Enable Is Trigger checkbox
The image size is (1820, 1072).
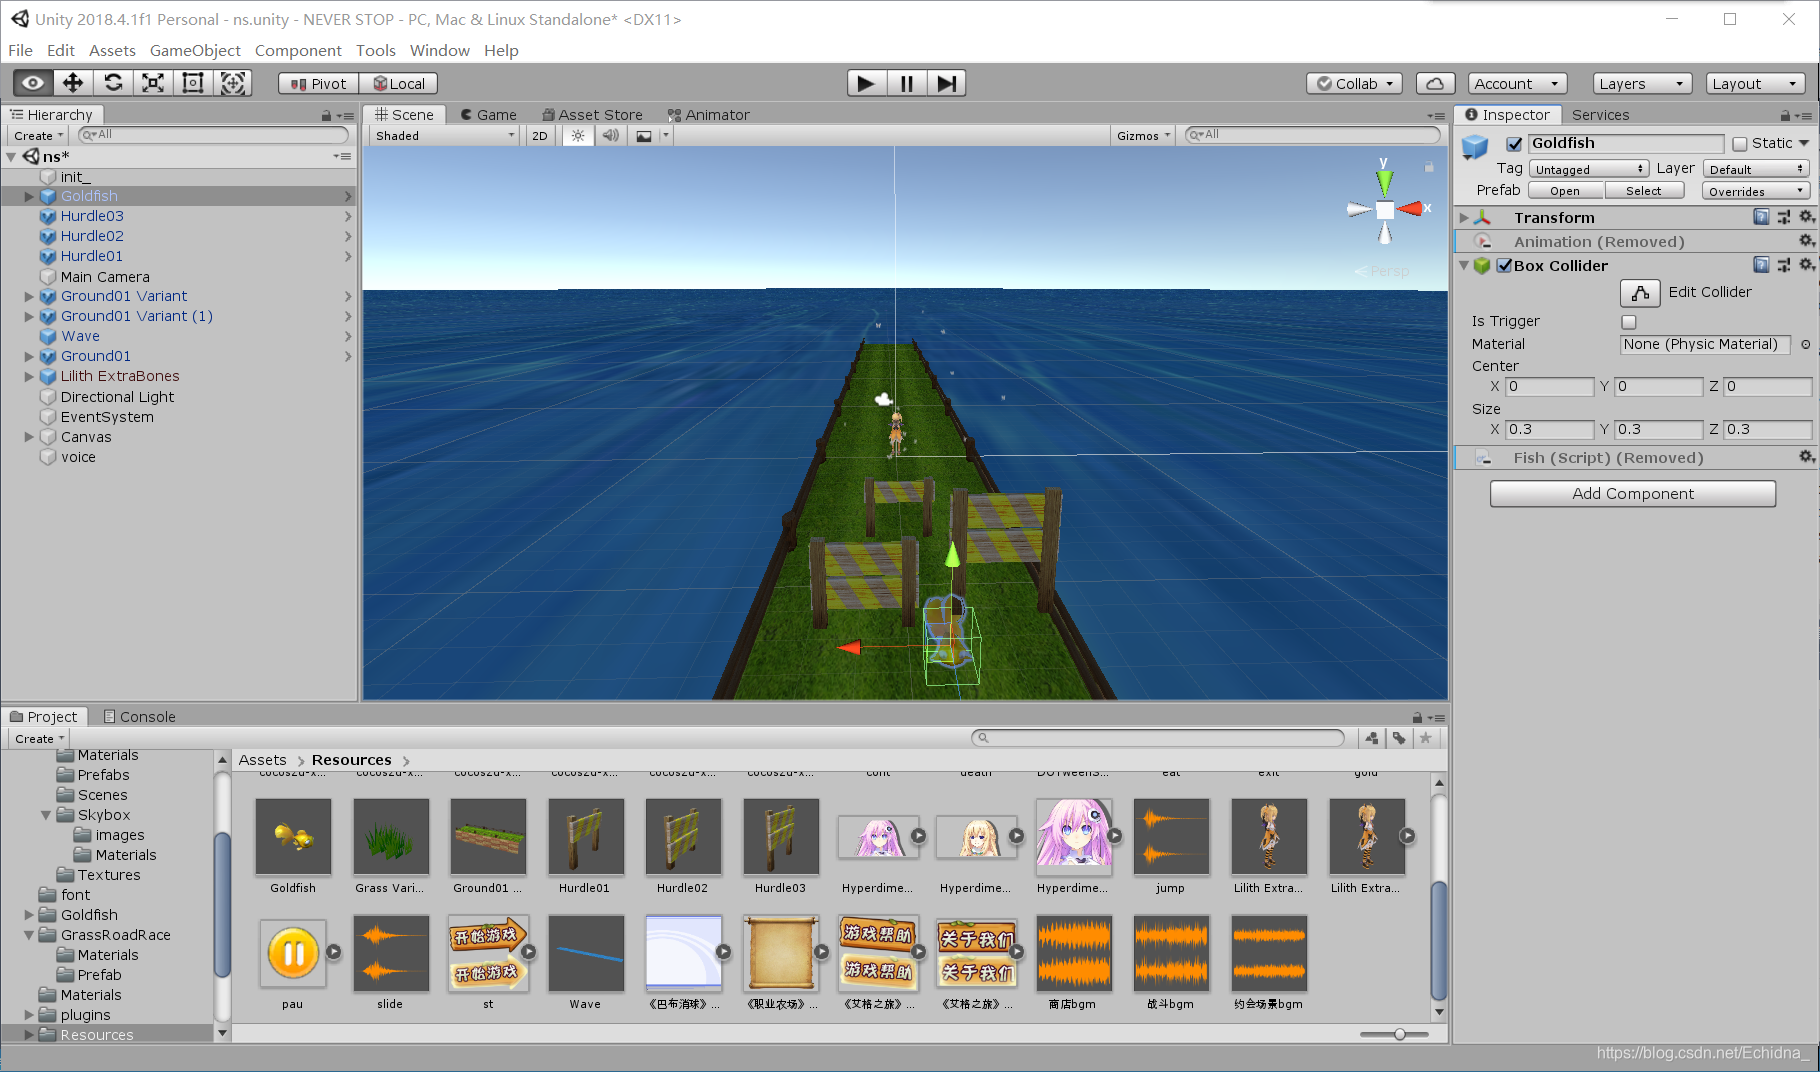point(1629,322)
